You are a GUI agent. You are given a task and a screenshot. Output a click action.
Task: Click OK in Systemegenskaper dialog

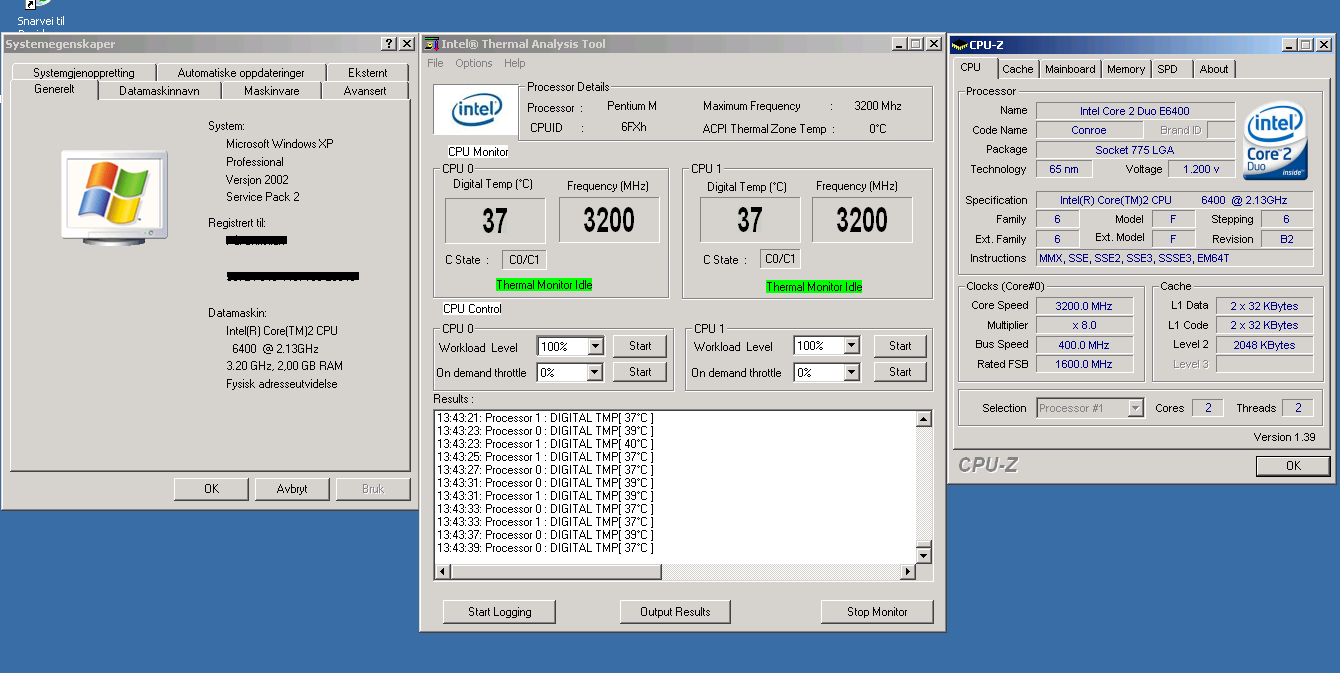tap(211, 489)
